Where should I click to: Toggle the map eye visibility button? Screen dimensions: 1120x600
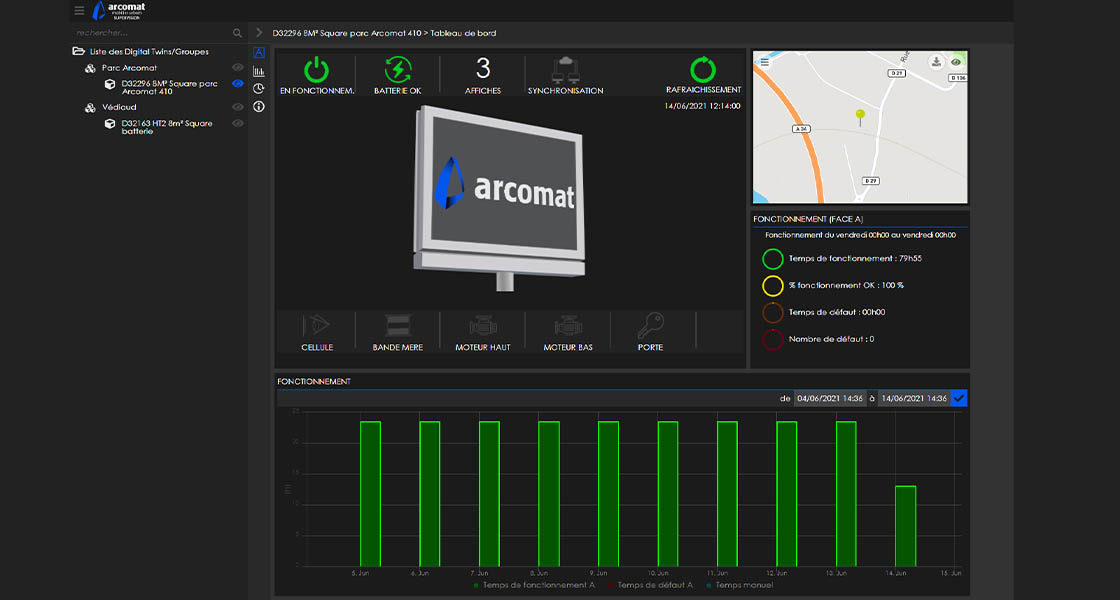tap(956, 62)
